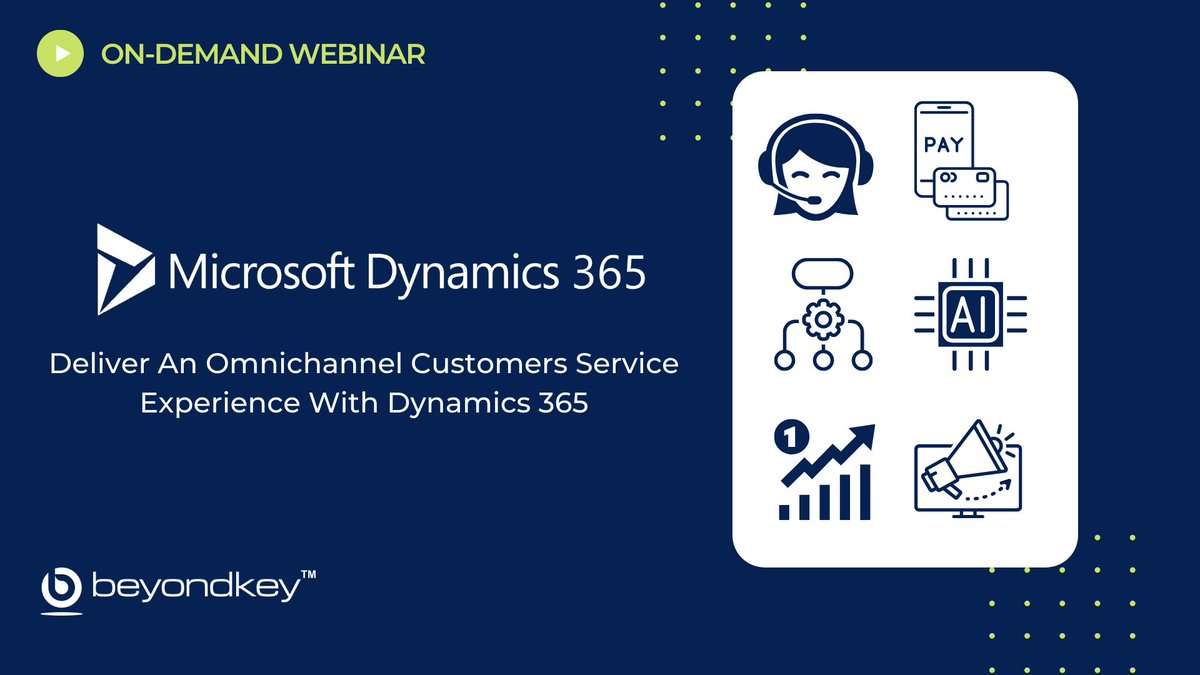The height and width of the screenshot is (675, 1200).
Task: Click the Dynamics 365 arrow logo mark
Action: coord(126,270)
